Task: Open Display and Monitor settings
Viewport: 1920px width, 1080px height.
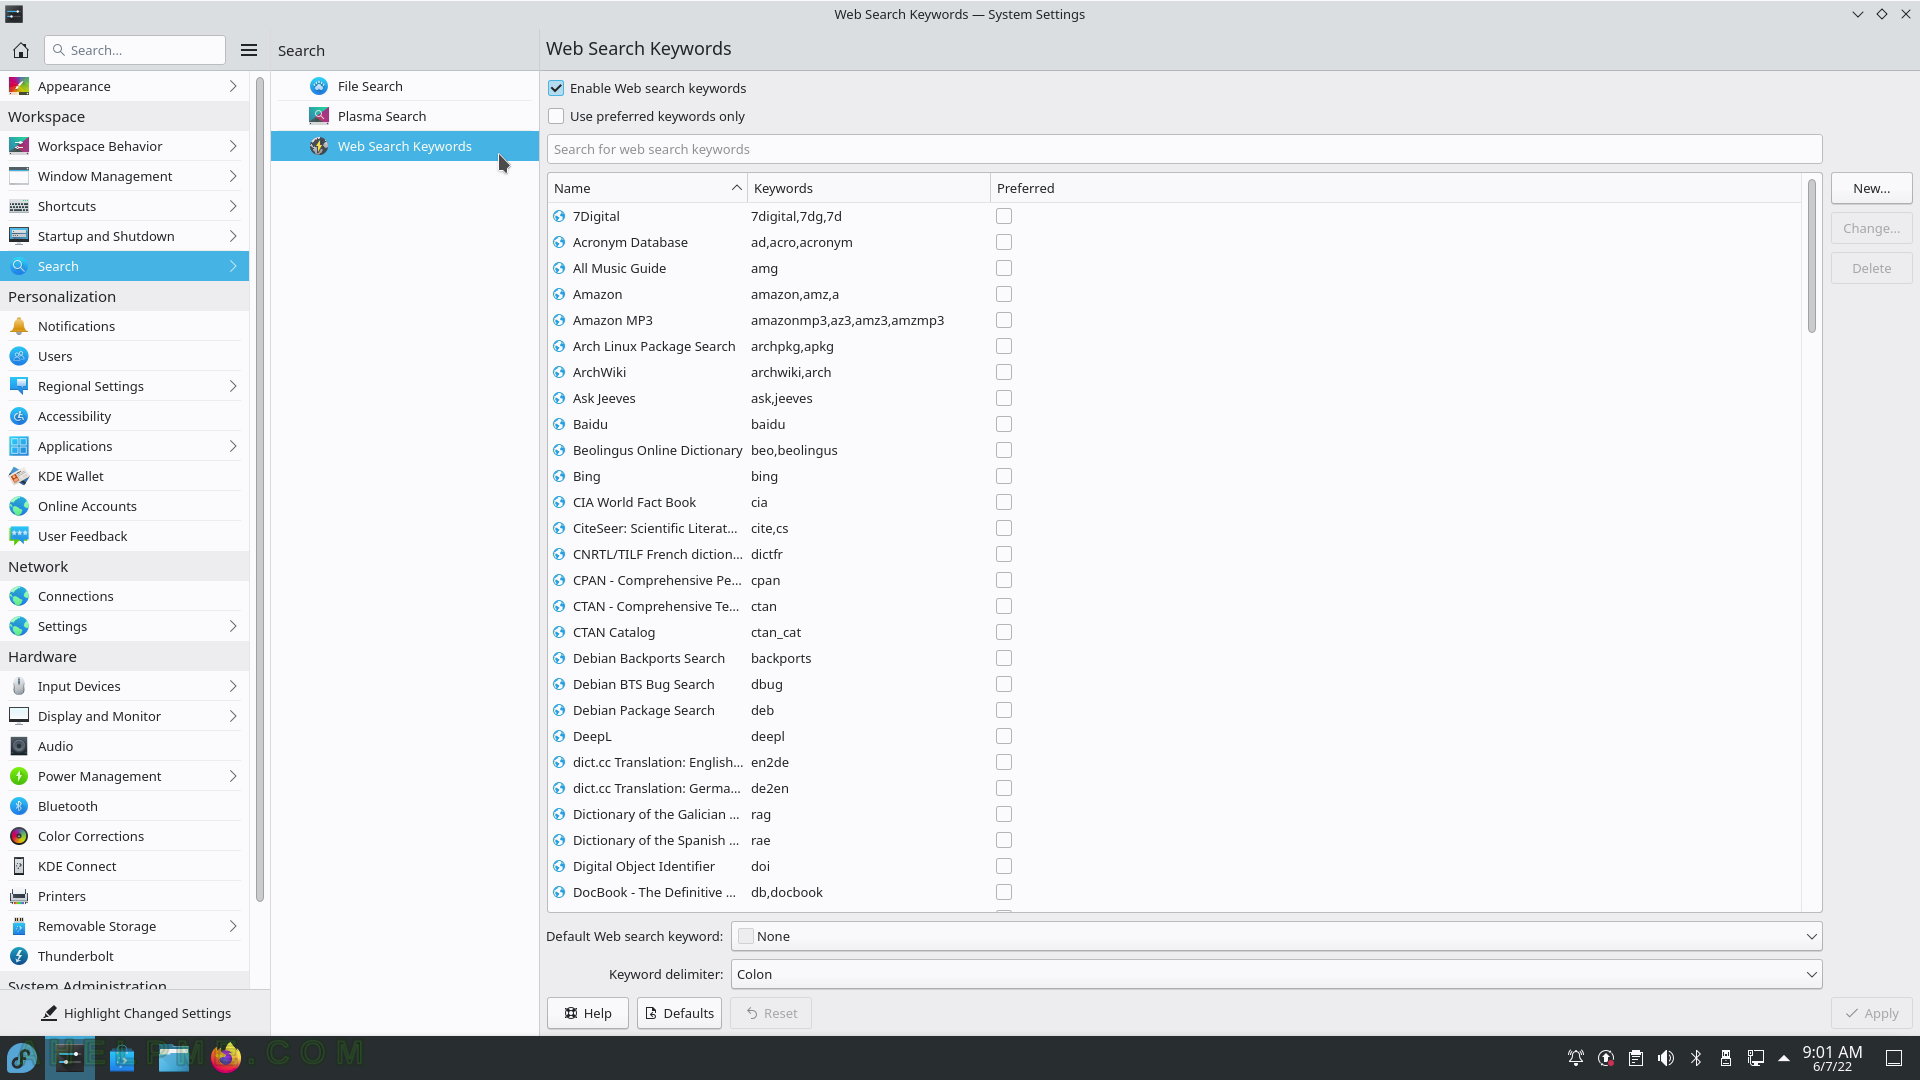Action: [x=124, y=716]
